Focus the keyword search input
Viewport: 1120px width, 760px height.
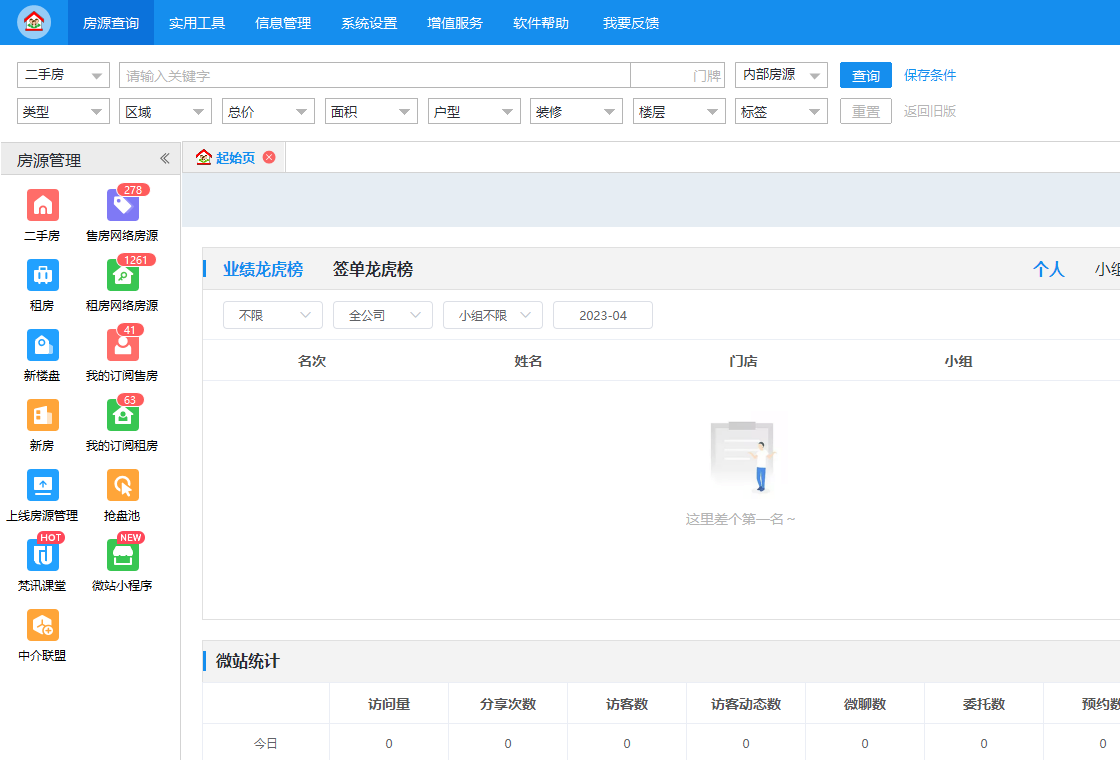(x=375, y=75)
